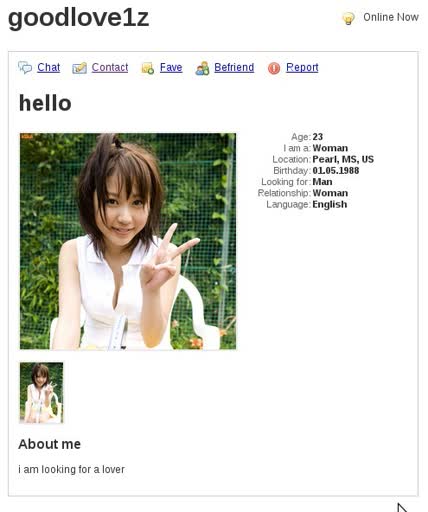Select the small photo thumbnail
The image size is (428, 512).
point(41,393)
